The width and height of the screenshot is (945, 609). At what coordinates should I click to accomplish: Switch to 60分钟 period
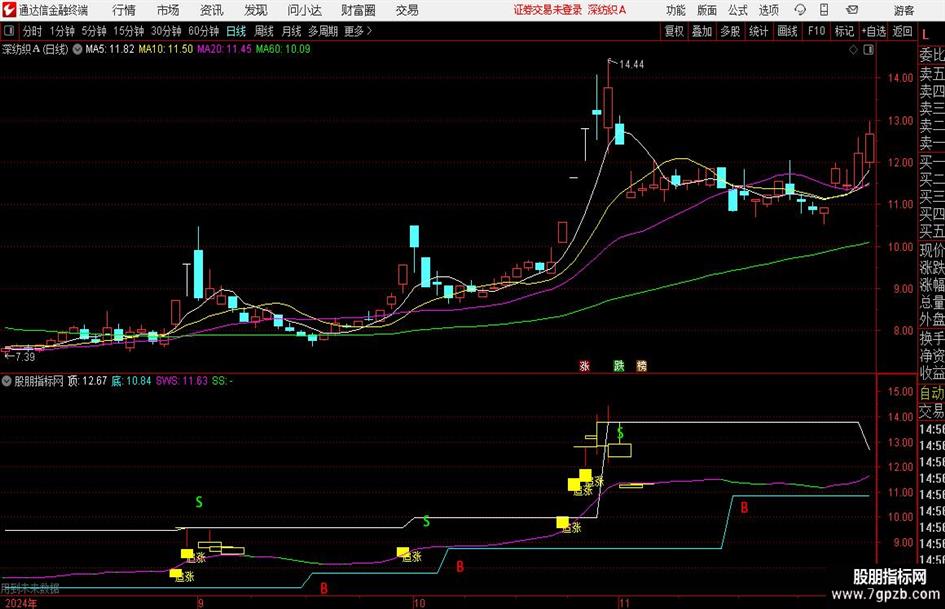point(203,31)
